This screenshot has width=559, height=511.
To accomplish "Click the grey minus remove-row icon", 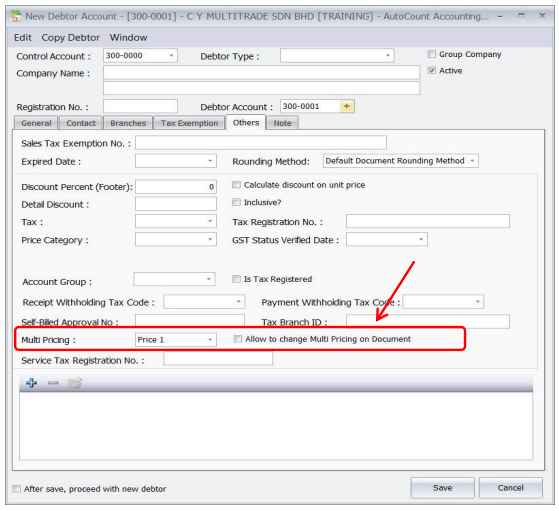I will click(x=53, y=383).
